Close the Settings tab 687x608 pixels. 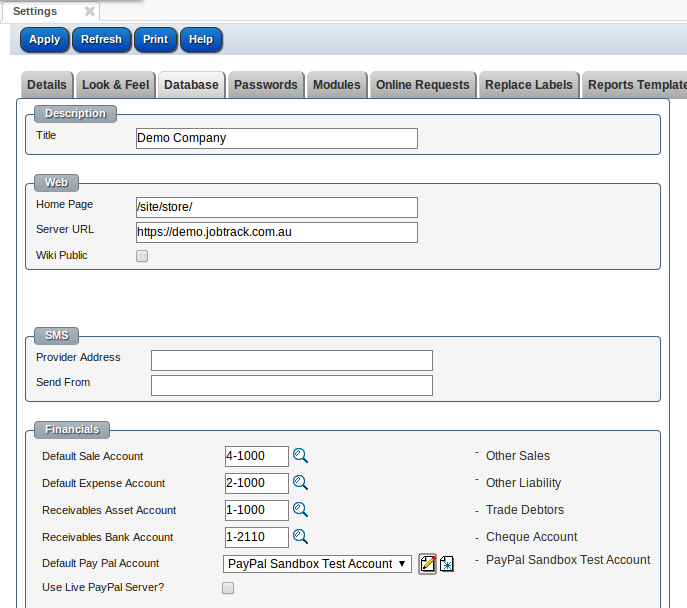coord(89,11)
